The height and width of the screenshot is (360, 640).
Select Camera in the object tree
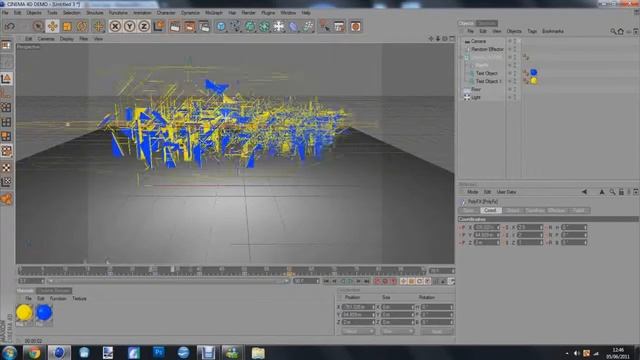coord(478,41)
